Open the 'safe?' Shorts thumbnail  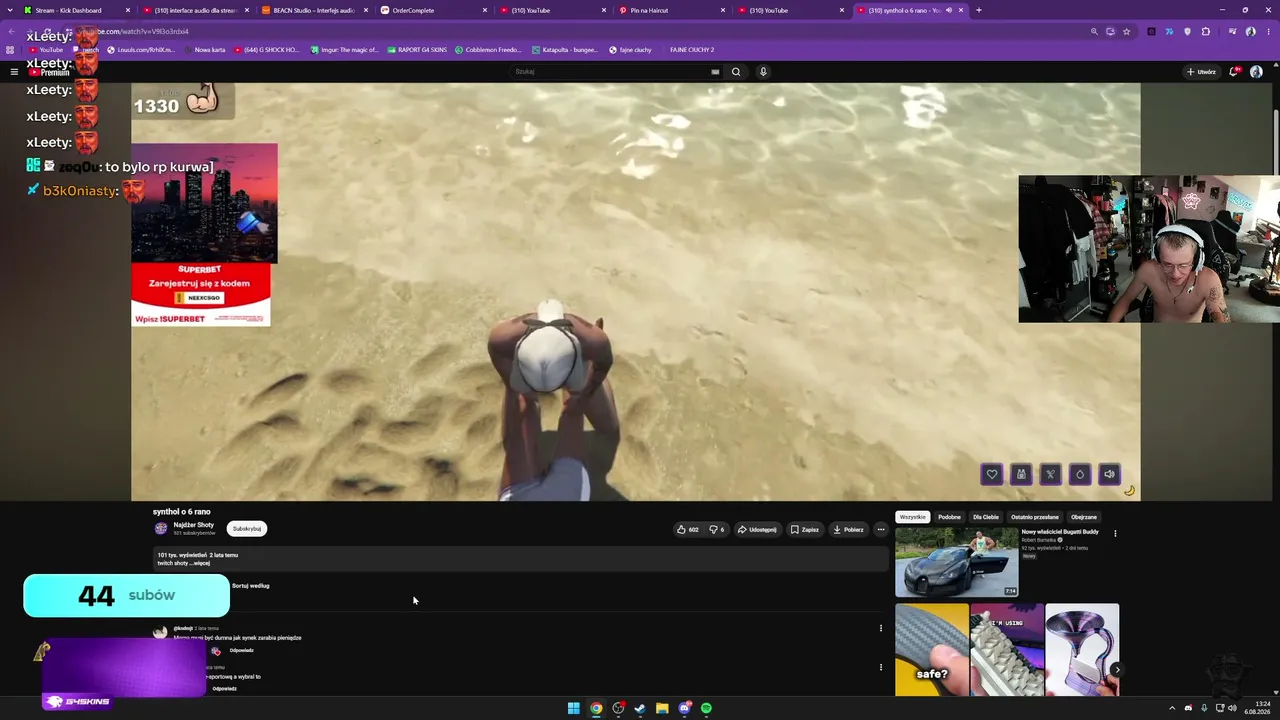point(932,650)
